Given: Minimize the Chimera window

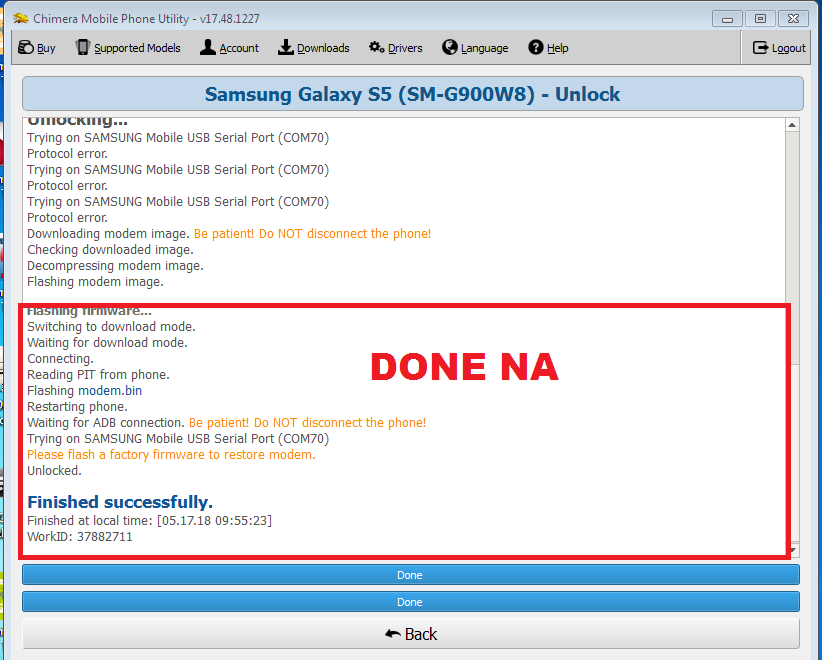Looking at the screenshot, I should pyautogui.click(x=727, y=19).
